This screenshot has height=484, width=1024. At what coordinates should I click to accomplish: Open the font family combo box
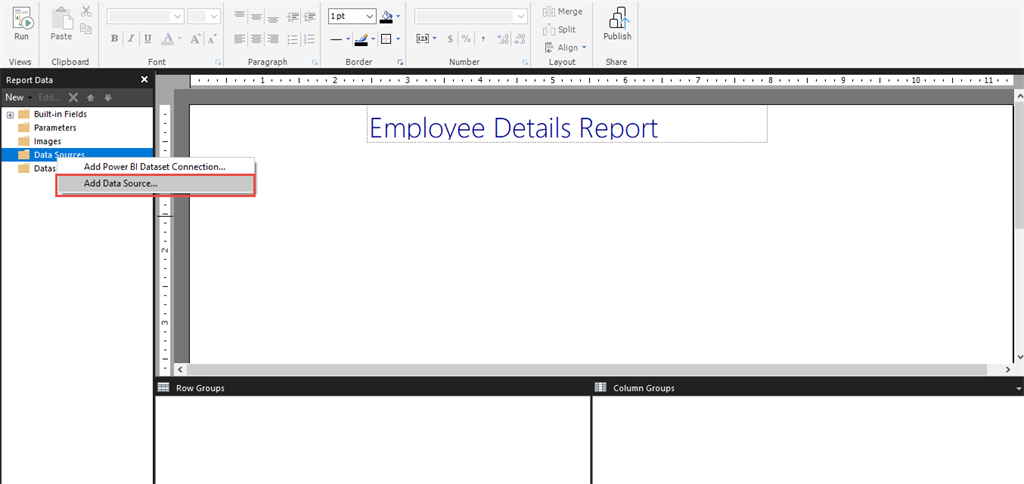146,16
